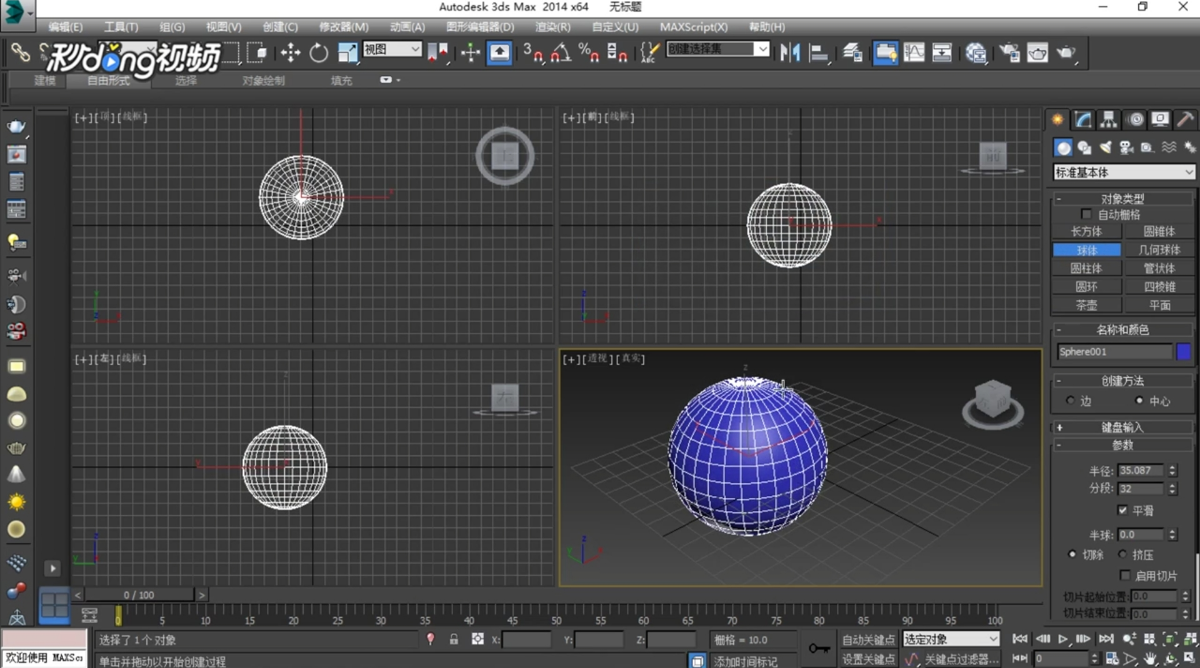Viewport: 1200px width, 668px height.
Task: Select the Move transform tool
Action: [290, 53]
